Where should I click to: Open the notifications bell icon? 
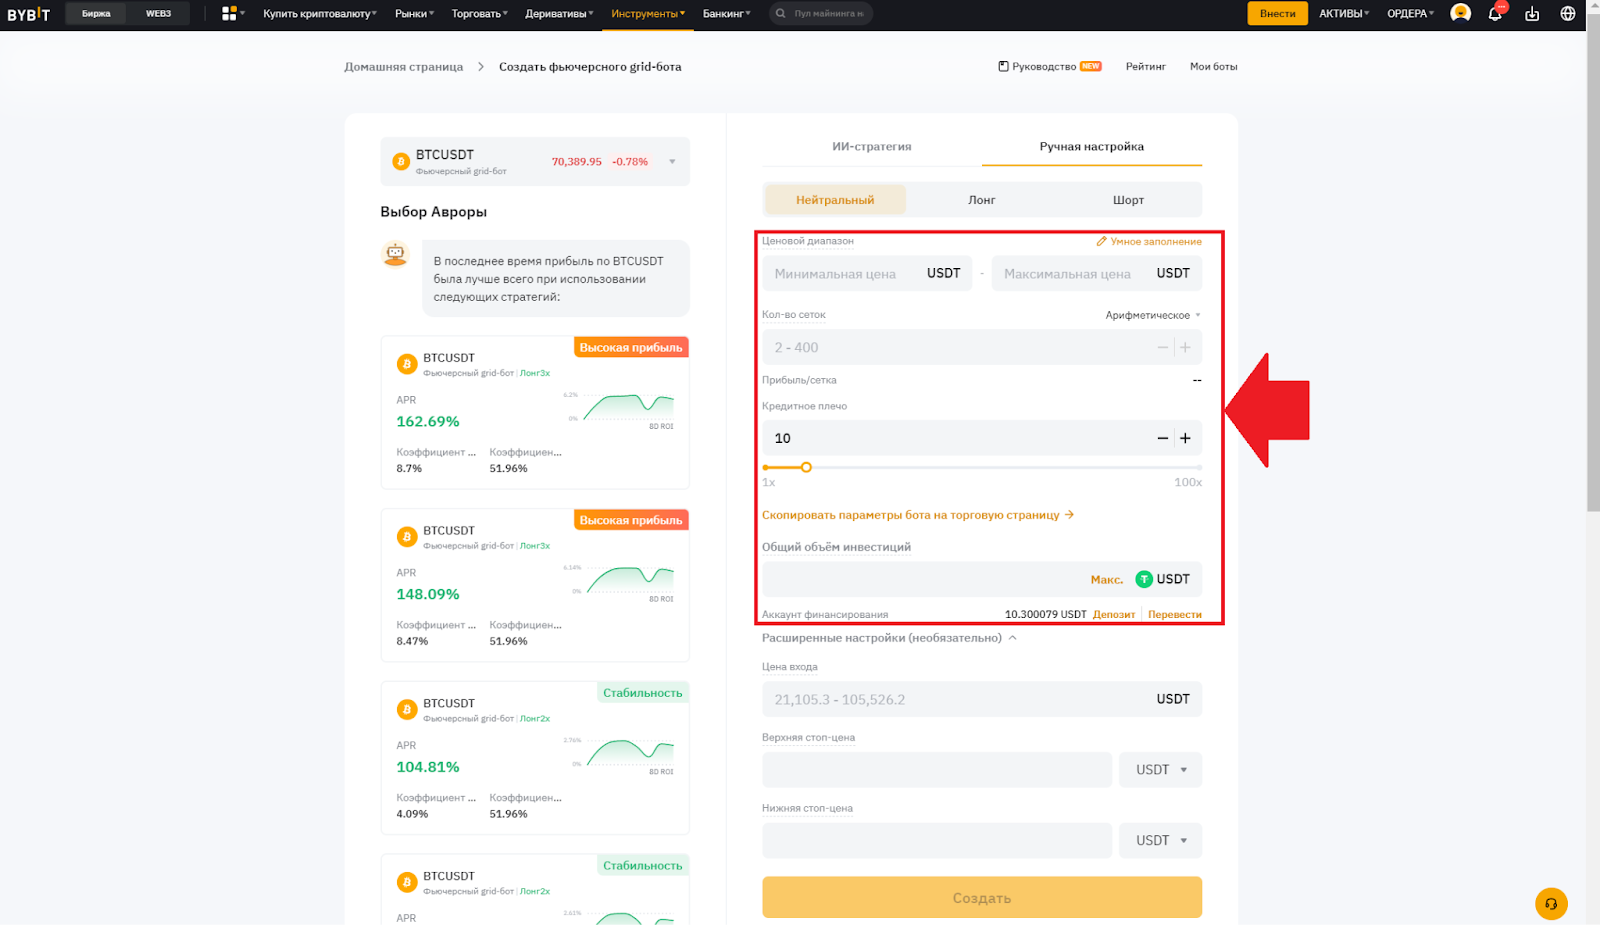coord(1495,13)
